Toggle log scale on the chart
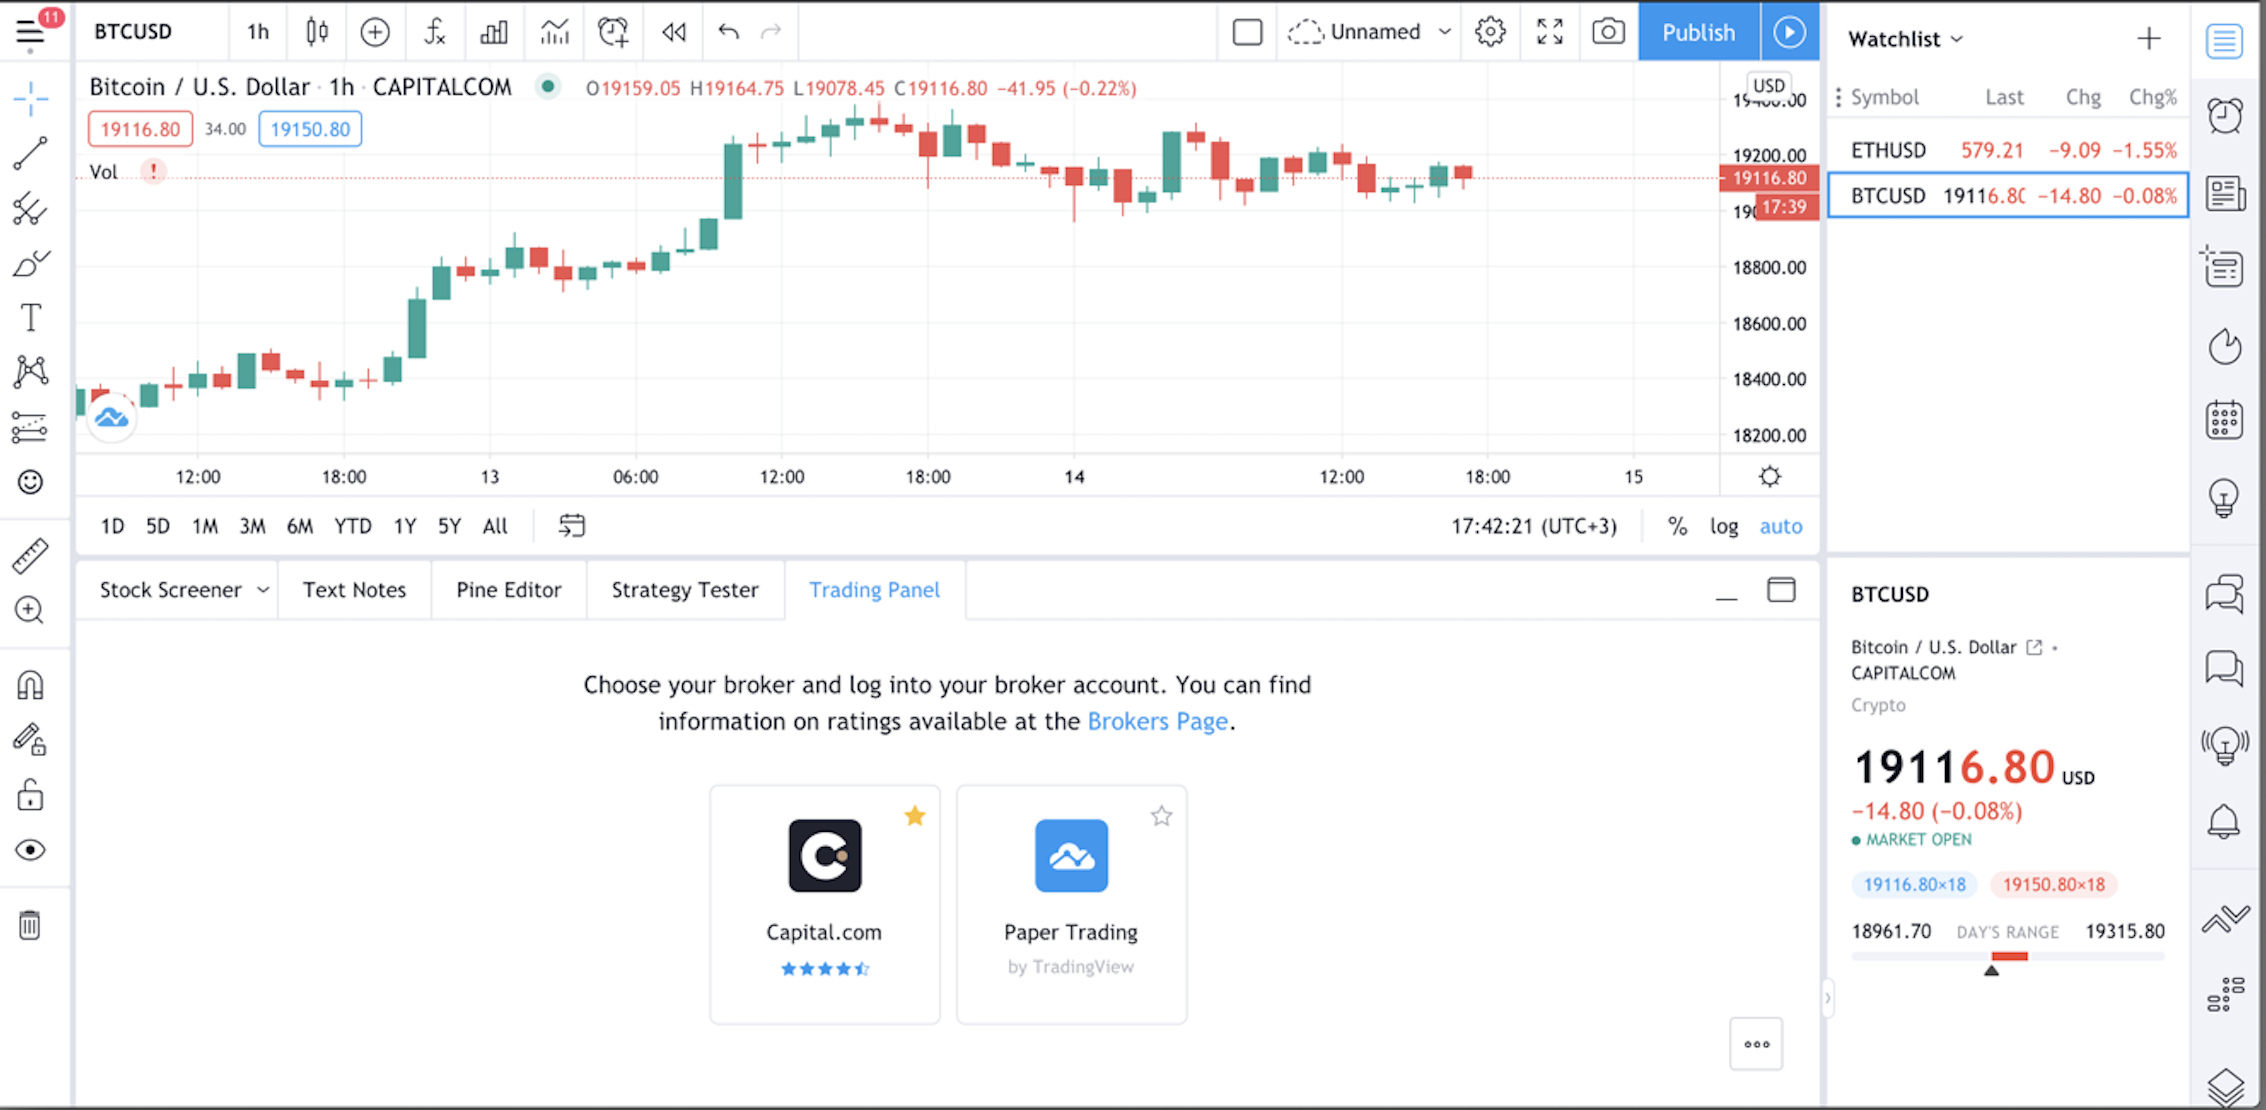2266x1110 pixels. coord(1723,526)
